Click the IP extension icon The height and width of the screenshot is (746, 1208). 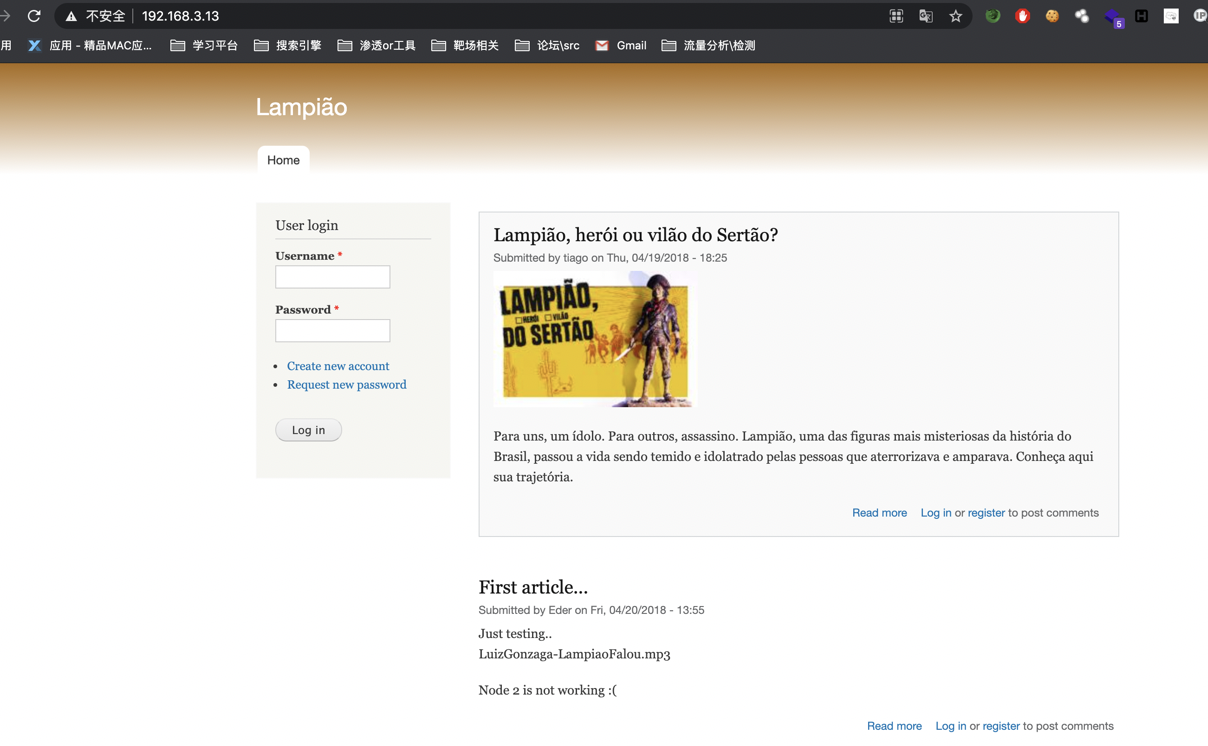(x=1200, y=16)
